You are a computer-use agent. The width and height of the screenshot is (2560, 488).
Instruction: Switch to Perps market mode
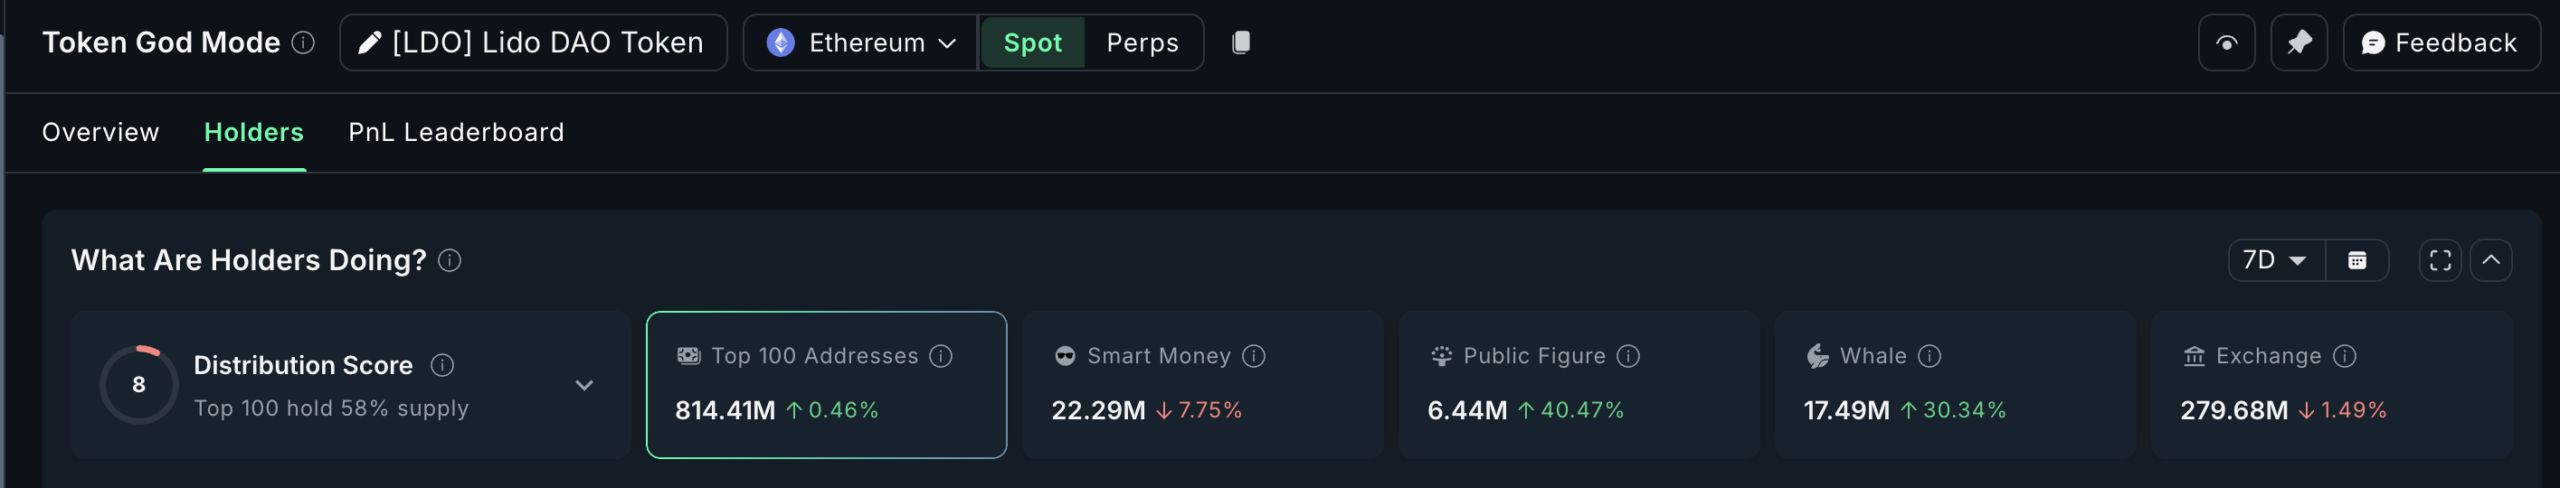[1142, 43]
